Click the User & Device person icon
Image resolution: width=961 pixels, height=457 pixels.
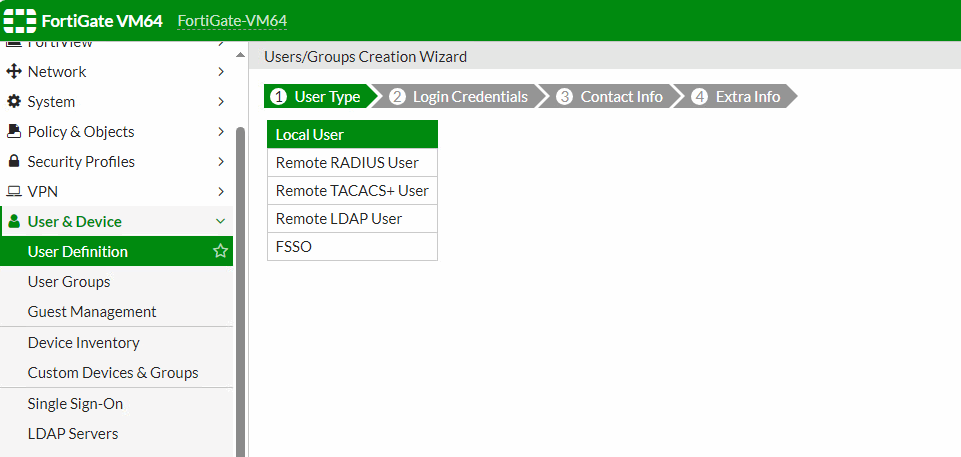tap(15, 222)
